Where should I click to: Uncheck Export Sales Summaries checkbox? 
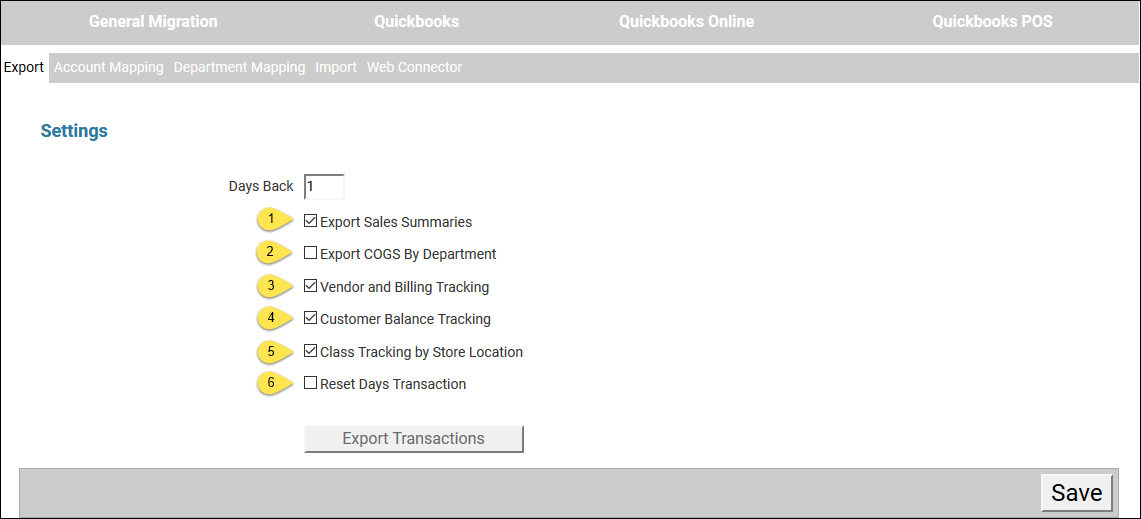311,221
